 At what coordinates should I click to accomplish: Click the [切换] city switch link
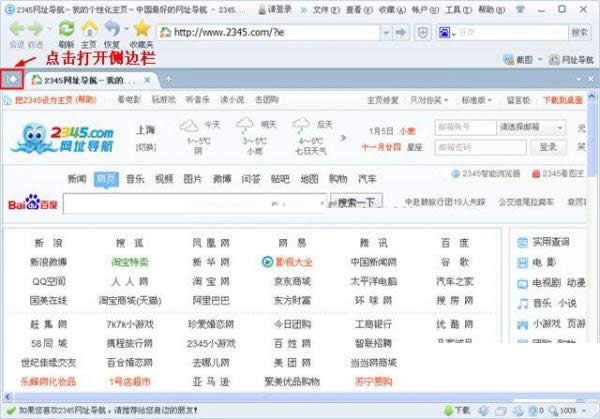point(146,147)
